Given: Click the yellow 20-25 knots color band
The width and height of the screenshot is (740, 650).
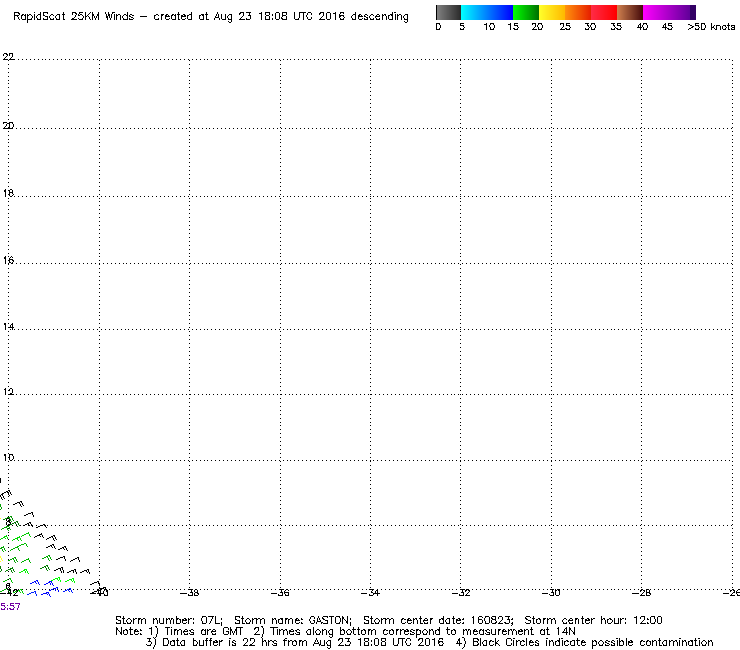Looking at the screenshot, I should tap(552, 12).
